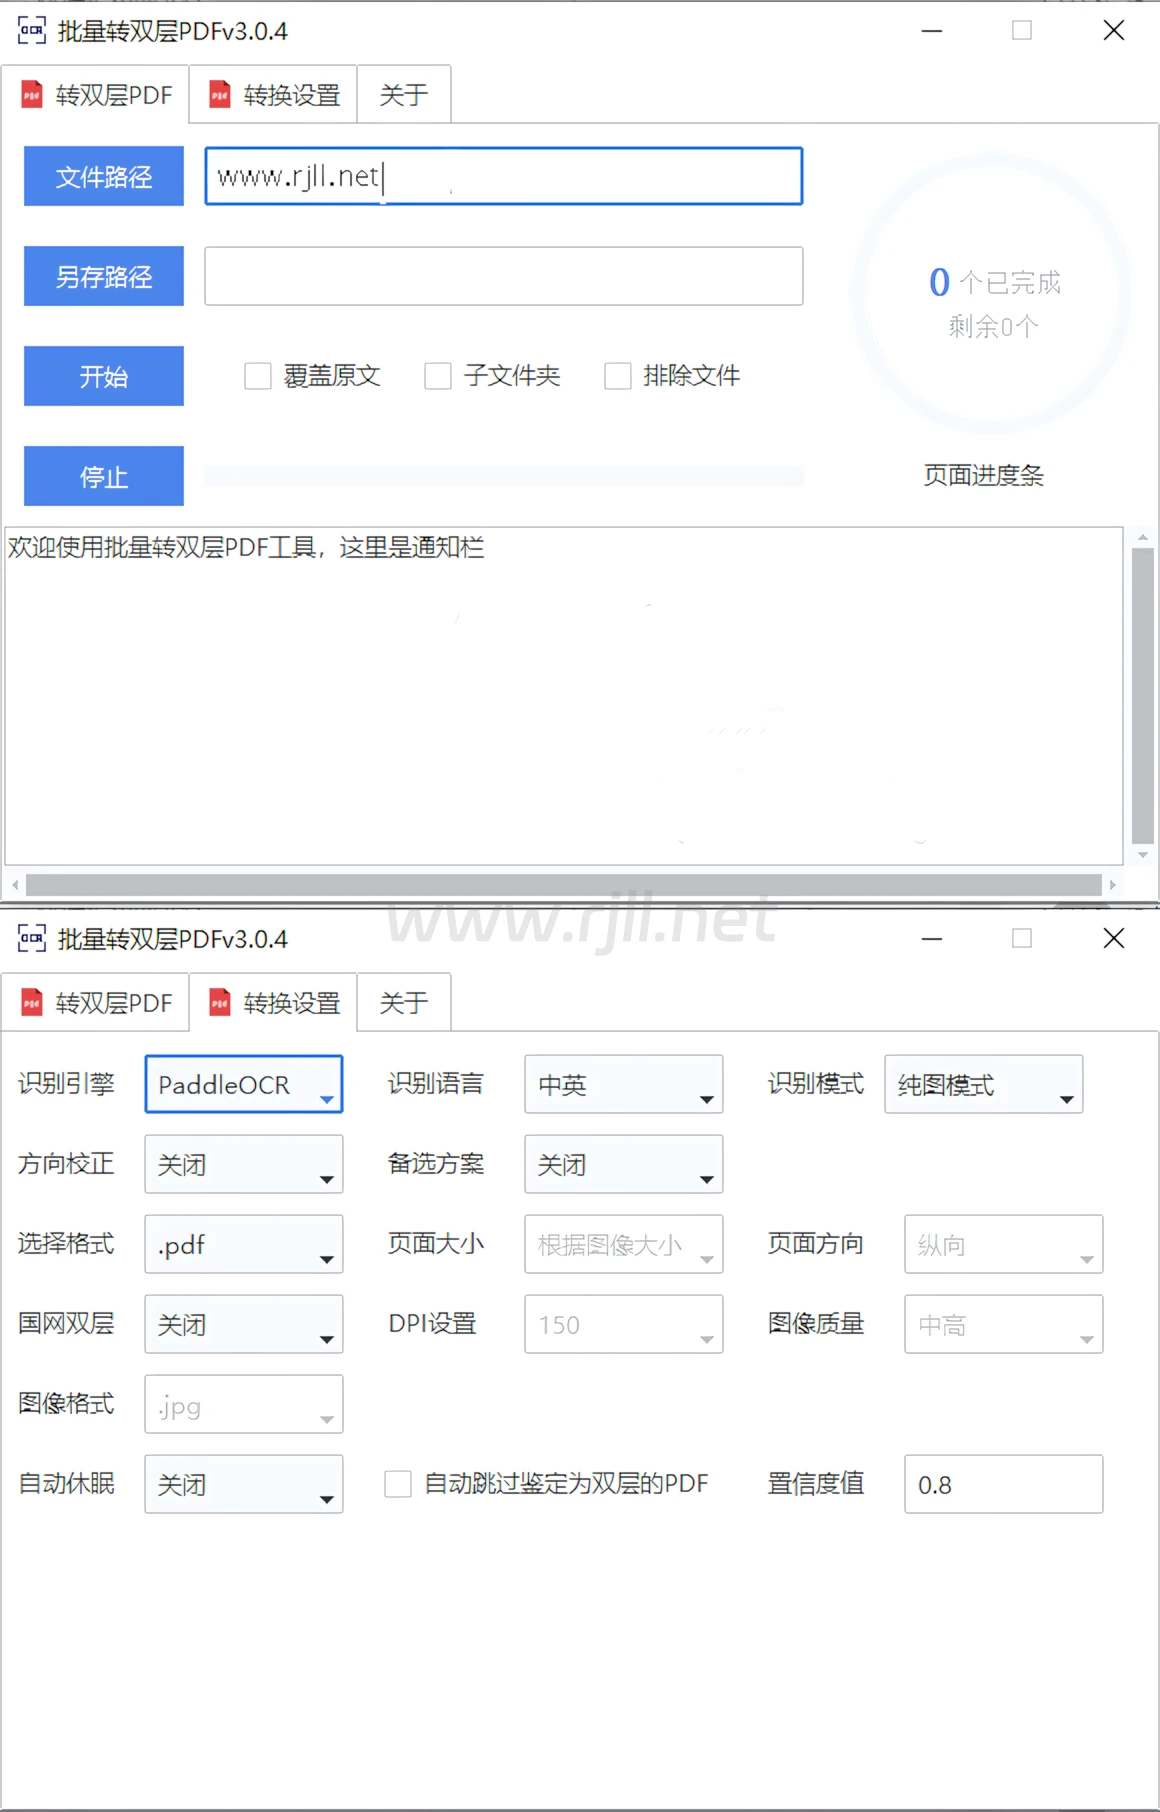Toggle the 子文件夹 checkbox
This screenshot has width=1160, height=1812.
(438, 376)
